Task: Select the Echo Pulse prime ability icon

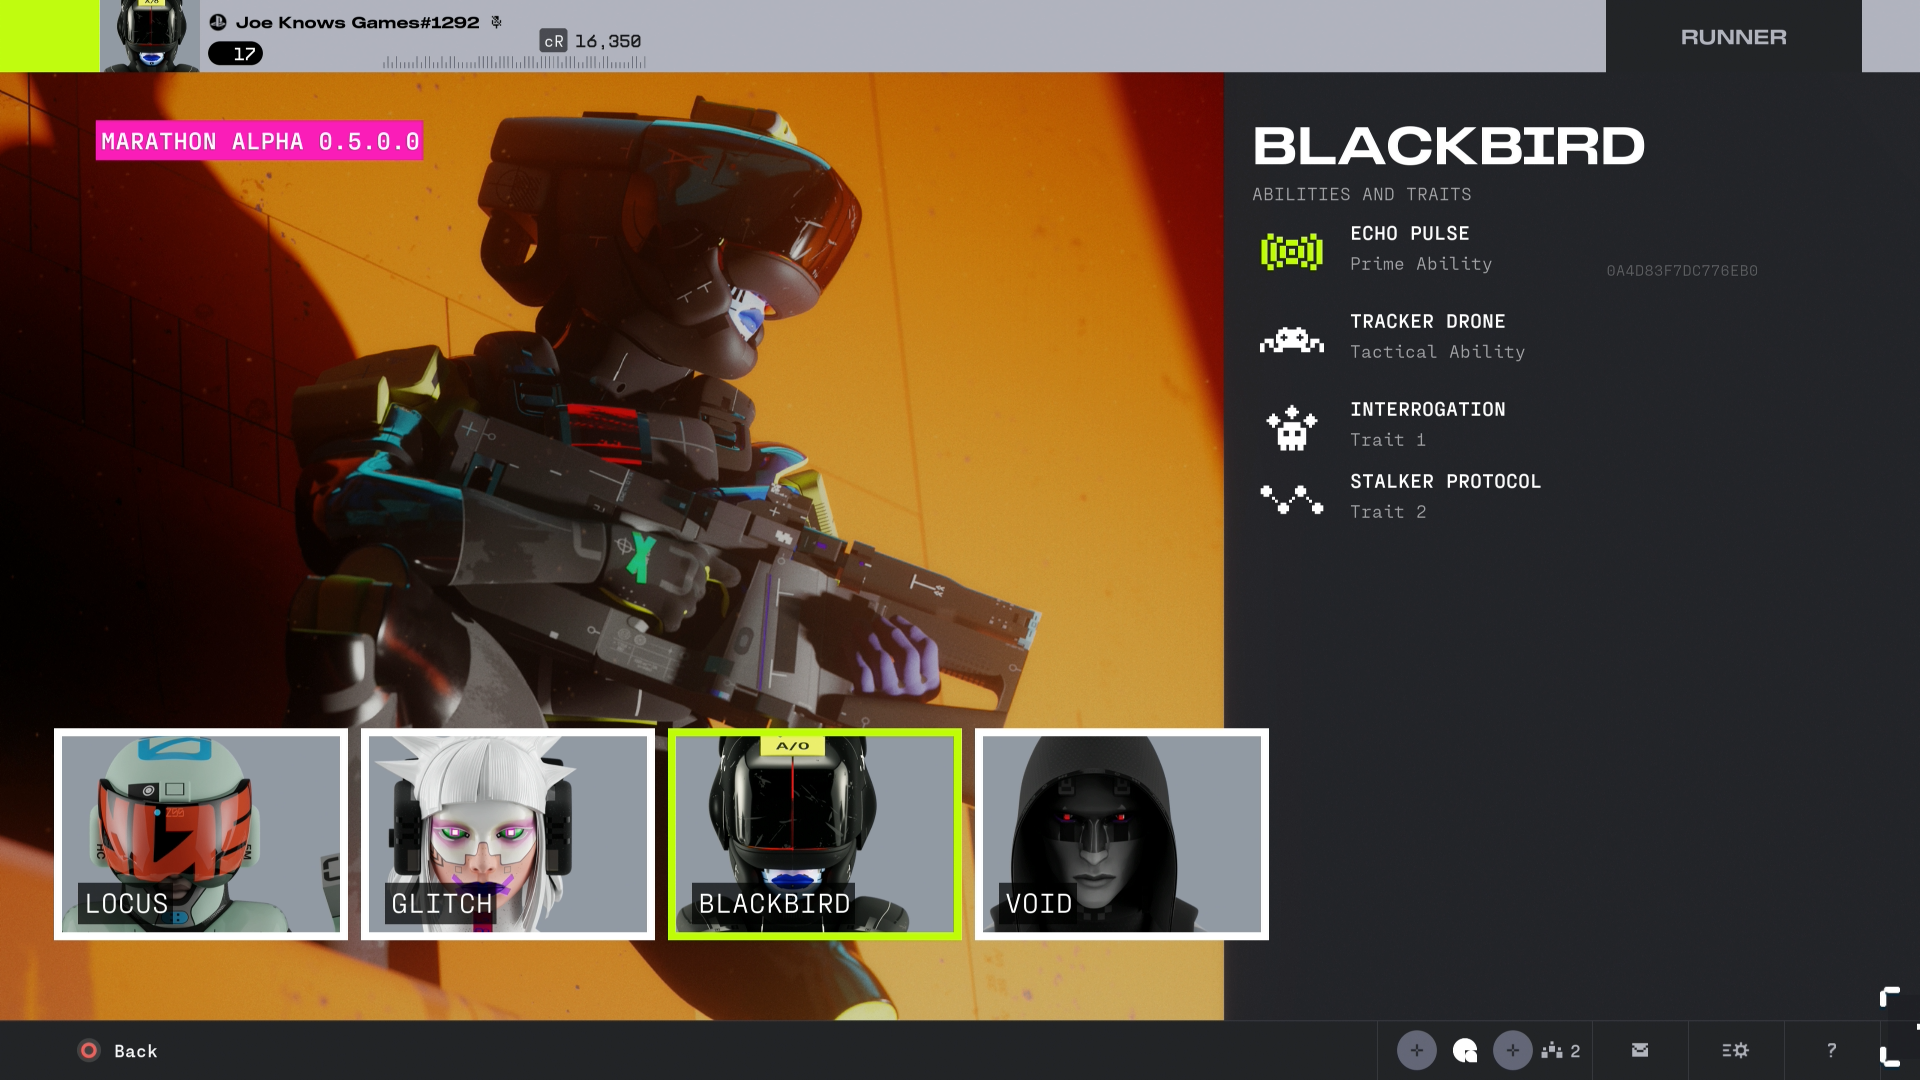Action: click(1291, 251)
